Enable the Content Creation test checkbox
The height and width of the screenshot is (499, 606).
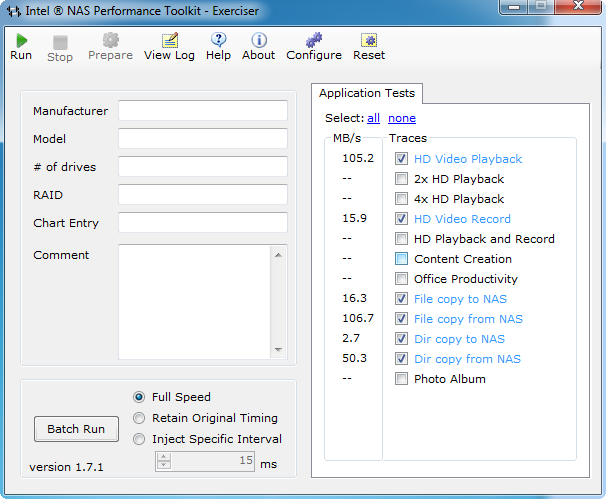pos(401,259)
